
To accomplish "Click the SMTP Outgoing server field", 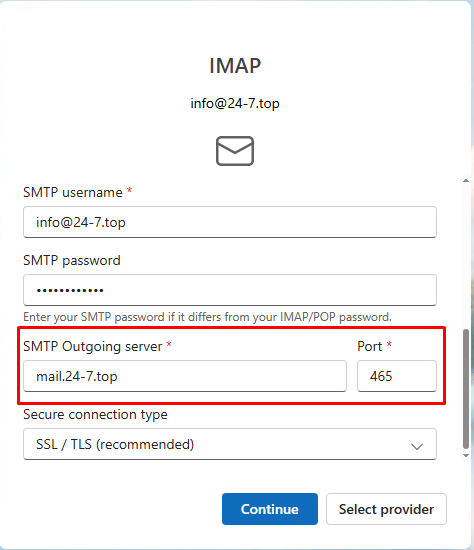I will 185,376.
